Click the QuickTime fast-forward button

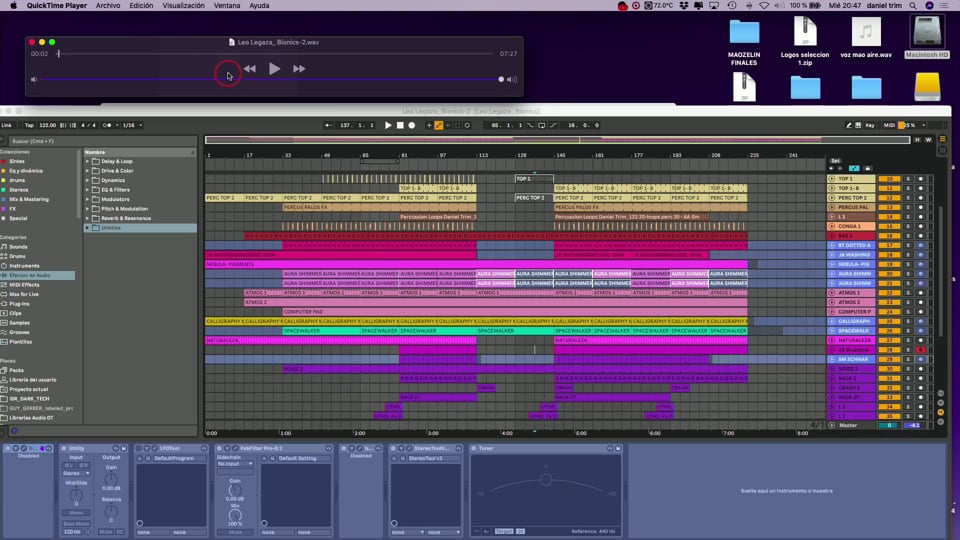[x=299, y=69]
